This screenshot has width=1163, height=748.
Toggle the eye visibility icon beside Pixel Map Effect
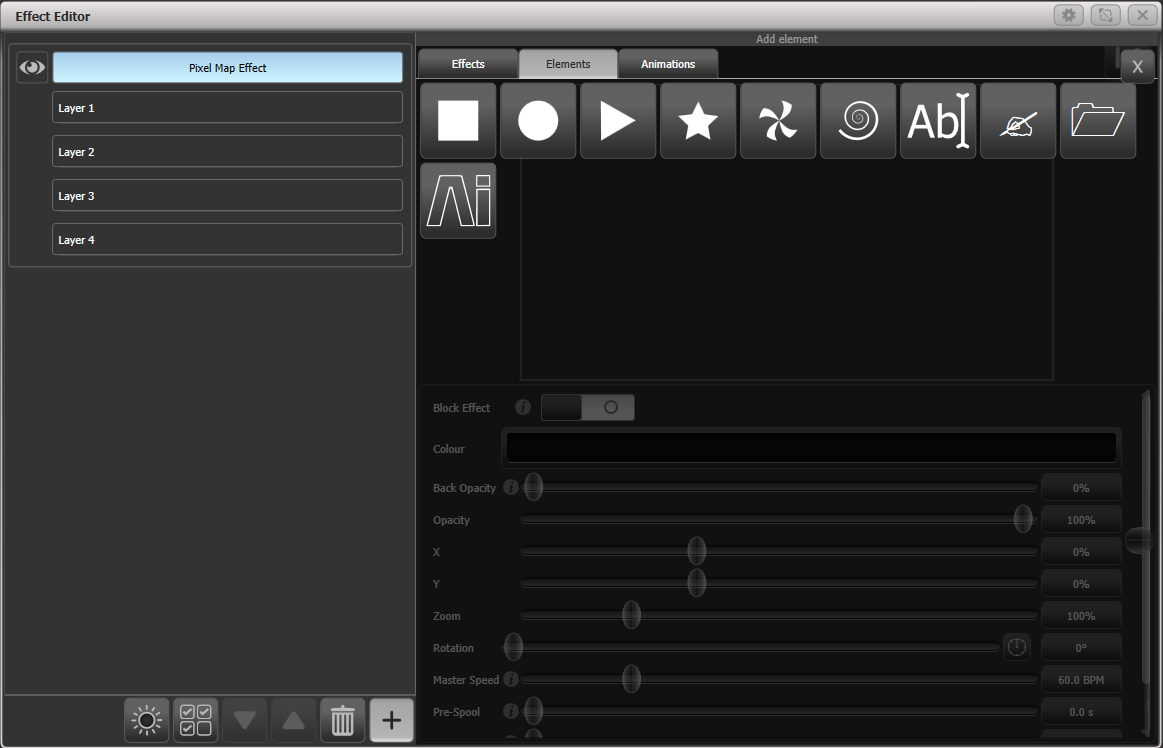tap(31, 66)
